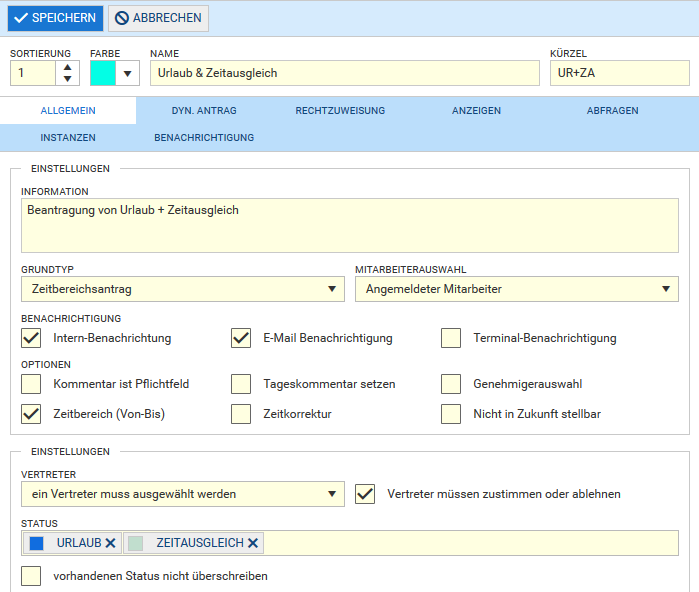The image size is (699, 592).
Task: Uncheck E-Mail Benachrichtigung checkbox
Action: tap(241, 338)
